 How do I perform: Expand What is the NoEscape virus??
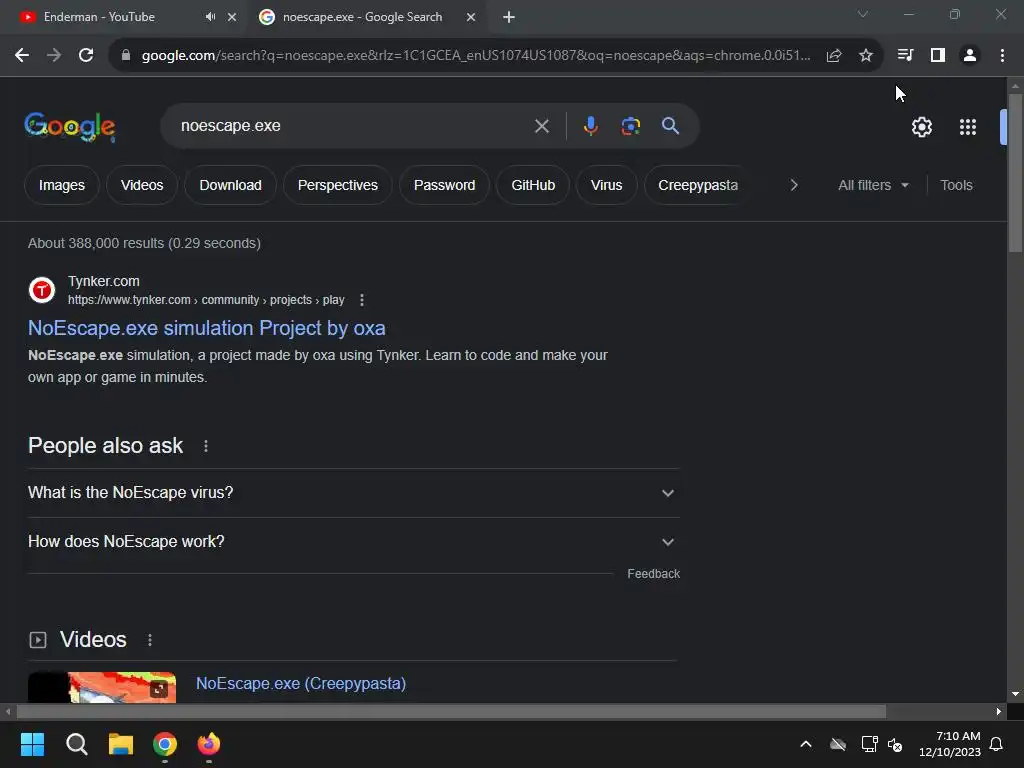pos(353,493)
